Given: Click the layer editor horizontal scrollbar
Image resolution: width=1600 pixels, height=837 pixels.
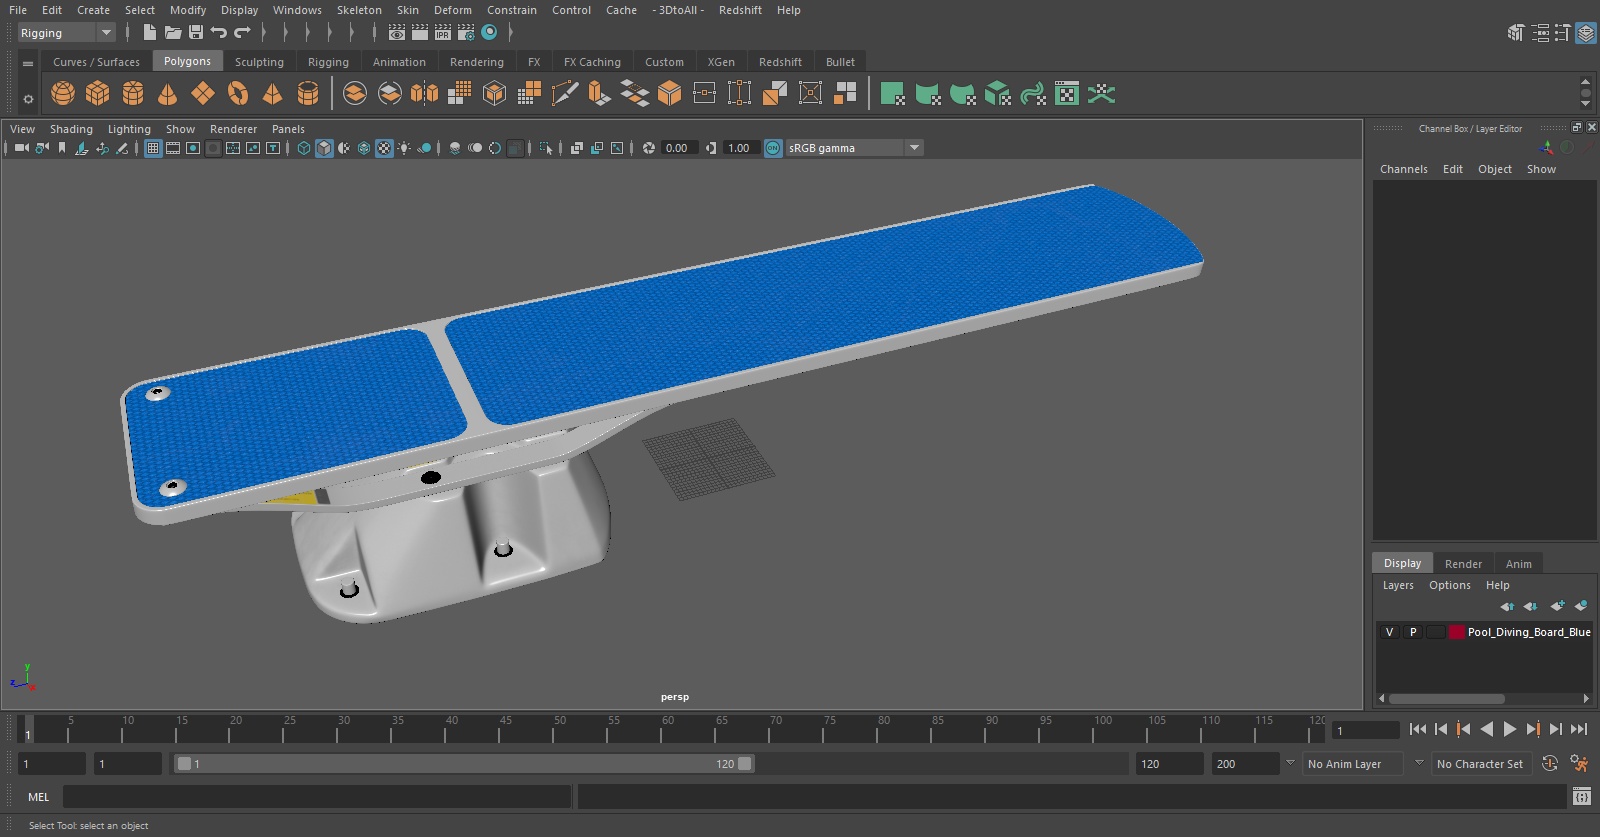Looking at the screenshot, I should tap(1446, 699).
